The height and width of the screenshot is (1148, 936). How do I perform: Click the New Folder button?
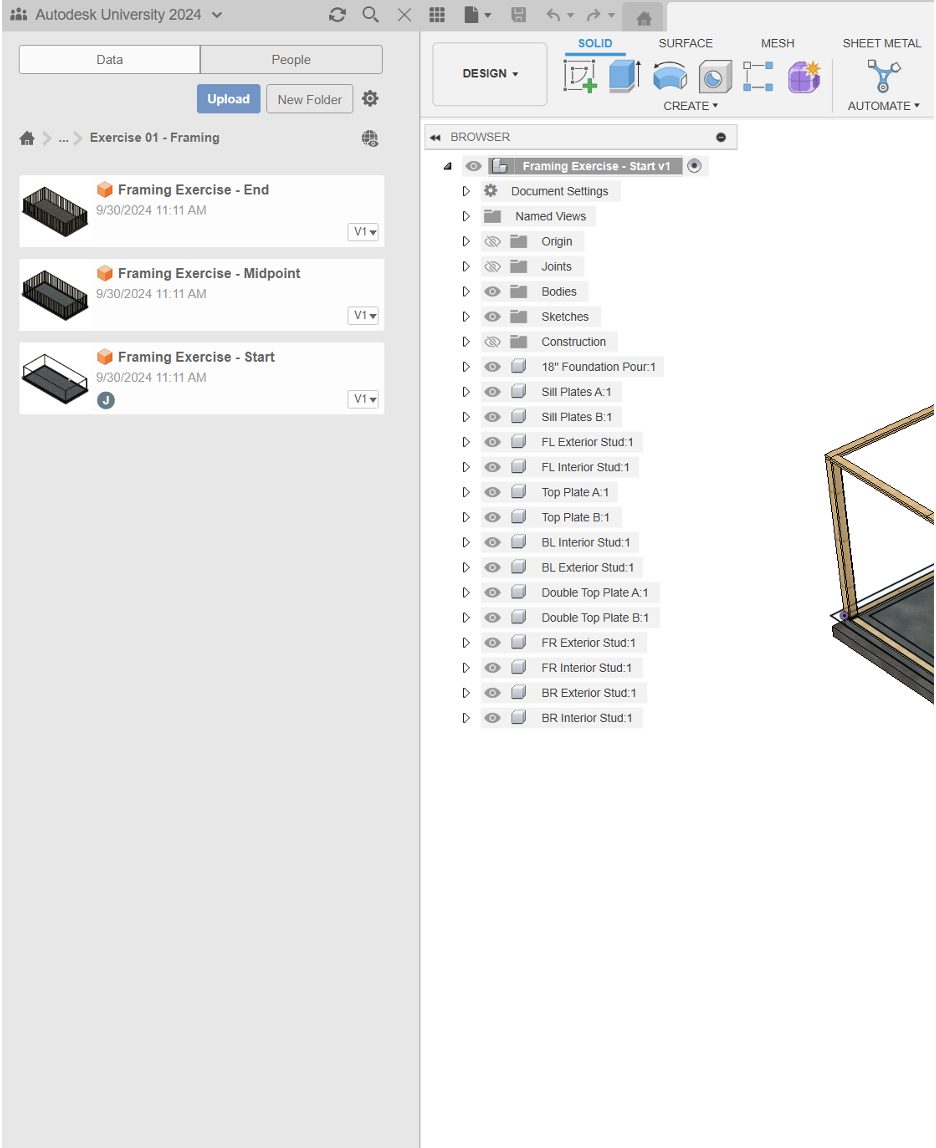(309, 99)
